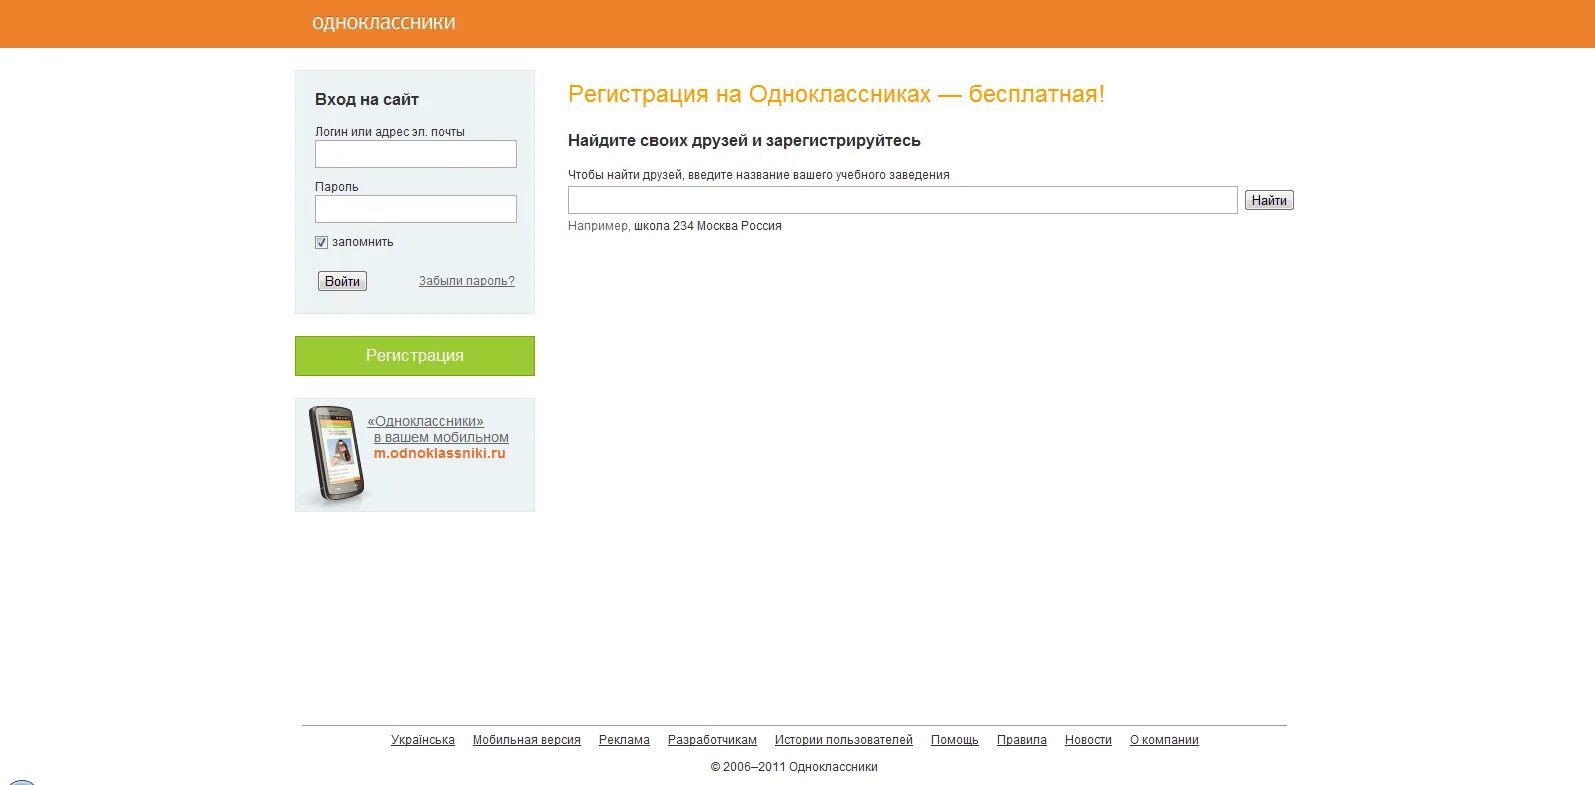Image resolution: width=1595 pixels, height=785 pixels.
Task: Click the mobile phone image
Action: click(x=334, y=454)
